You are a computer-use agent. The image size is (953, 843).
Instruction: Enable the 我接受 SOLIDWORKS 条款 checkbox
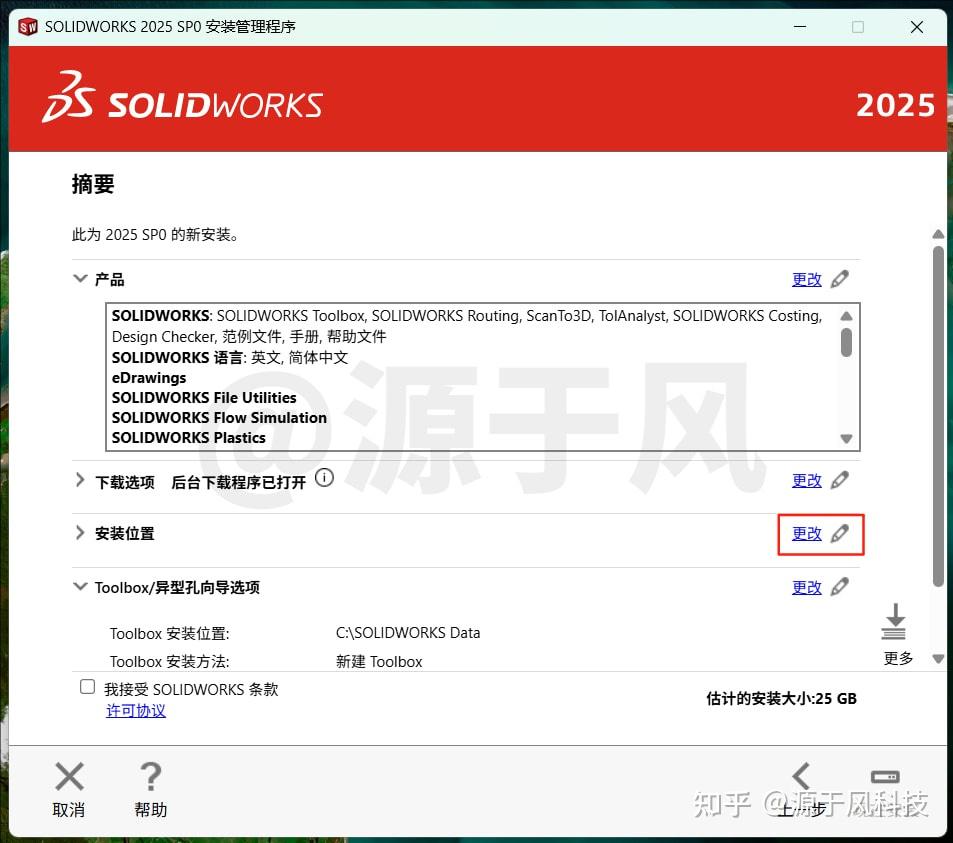86,688
